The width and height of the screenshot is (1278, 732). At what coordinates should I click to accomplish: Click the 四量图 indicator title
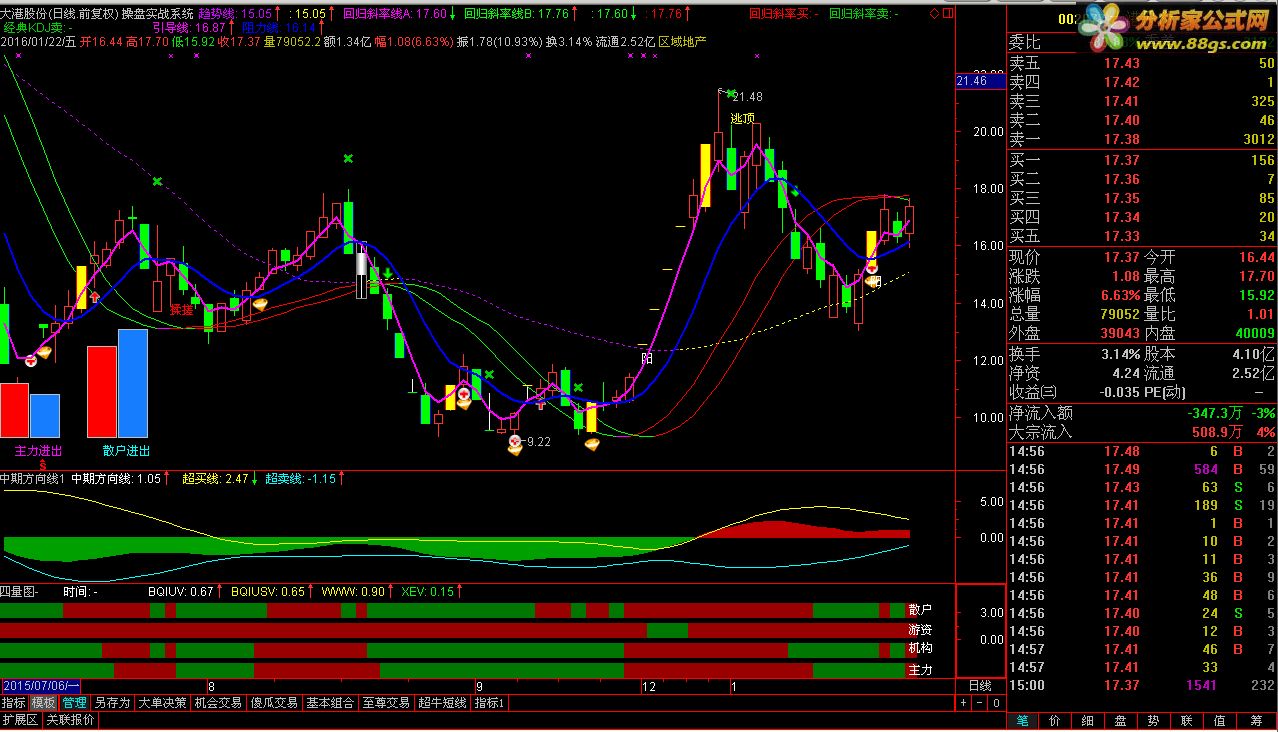[18, 591]
